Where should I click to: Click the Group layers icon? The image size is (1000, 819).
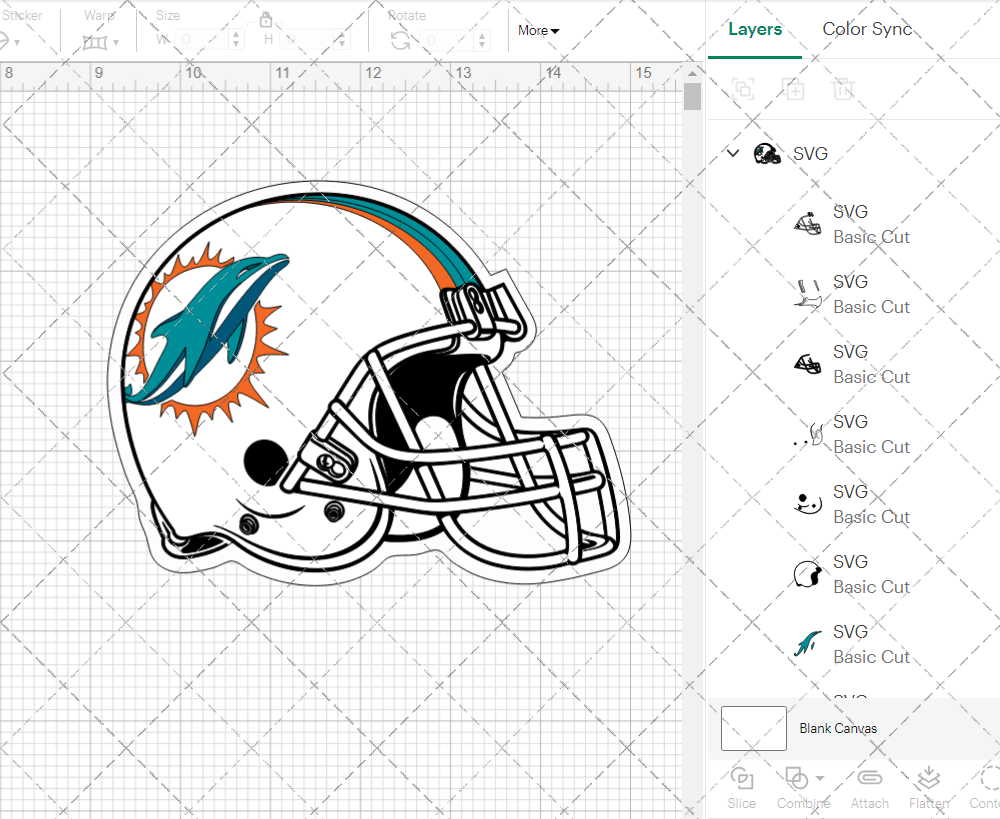point(743,89)
